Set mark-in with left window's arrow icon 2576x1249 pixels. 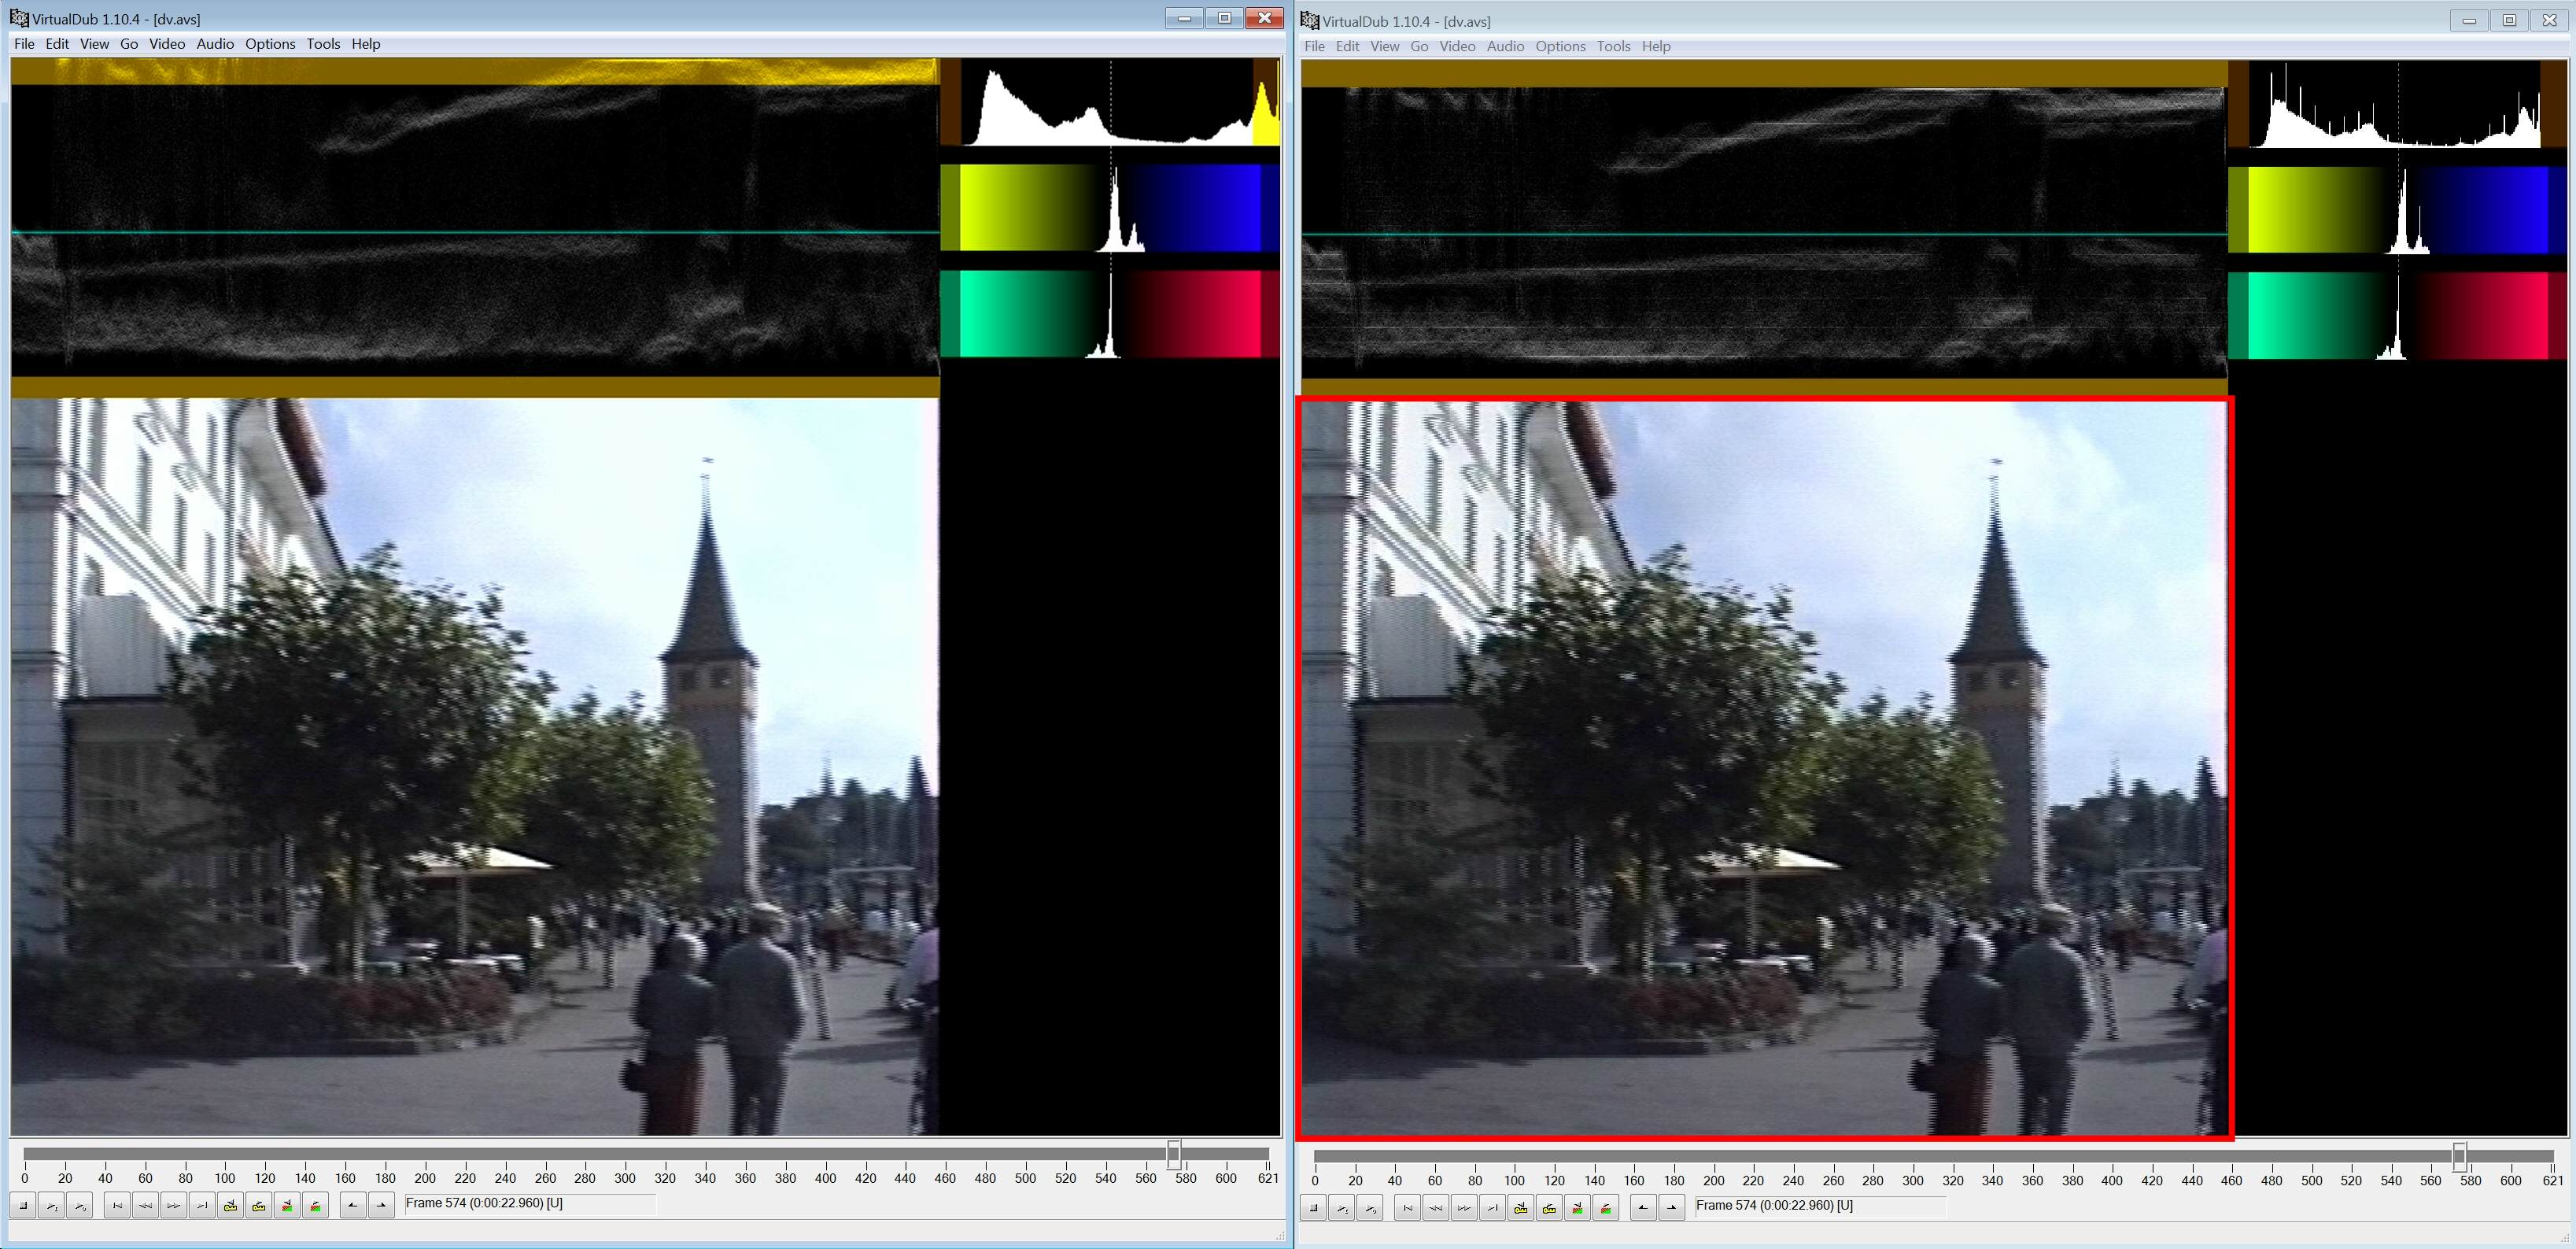(352, 1206)
